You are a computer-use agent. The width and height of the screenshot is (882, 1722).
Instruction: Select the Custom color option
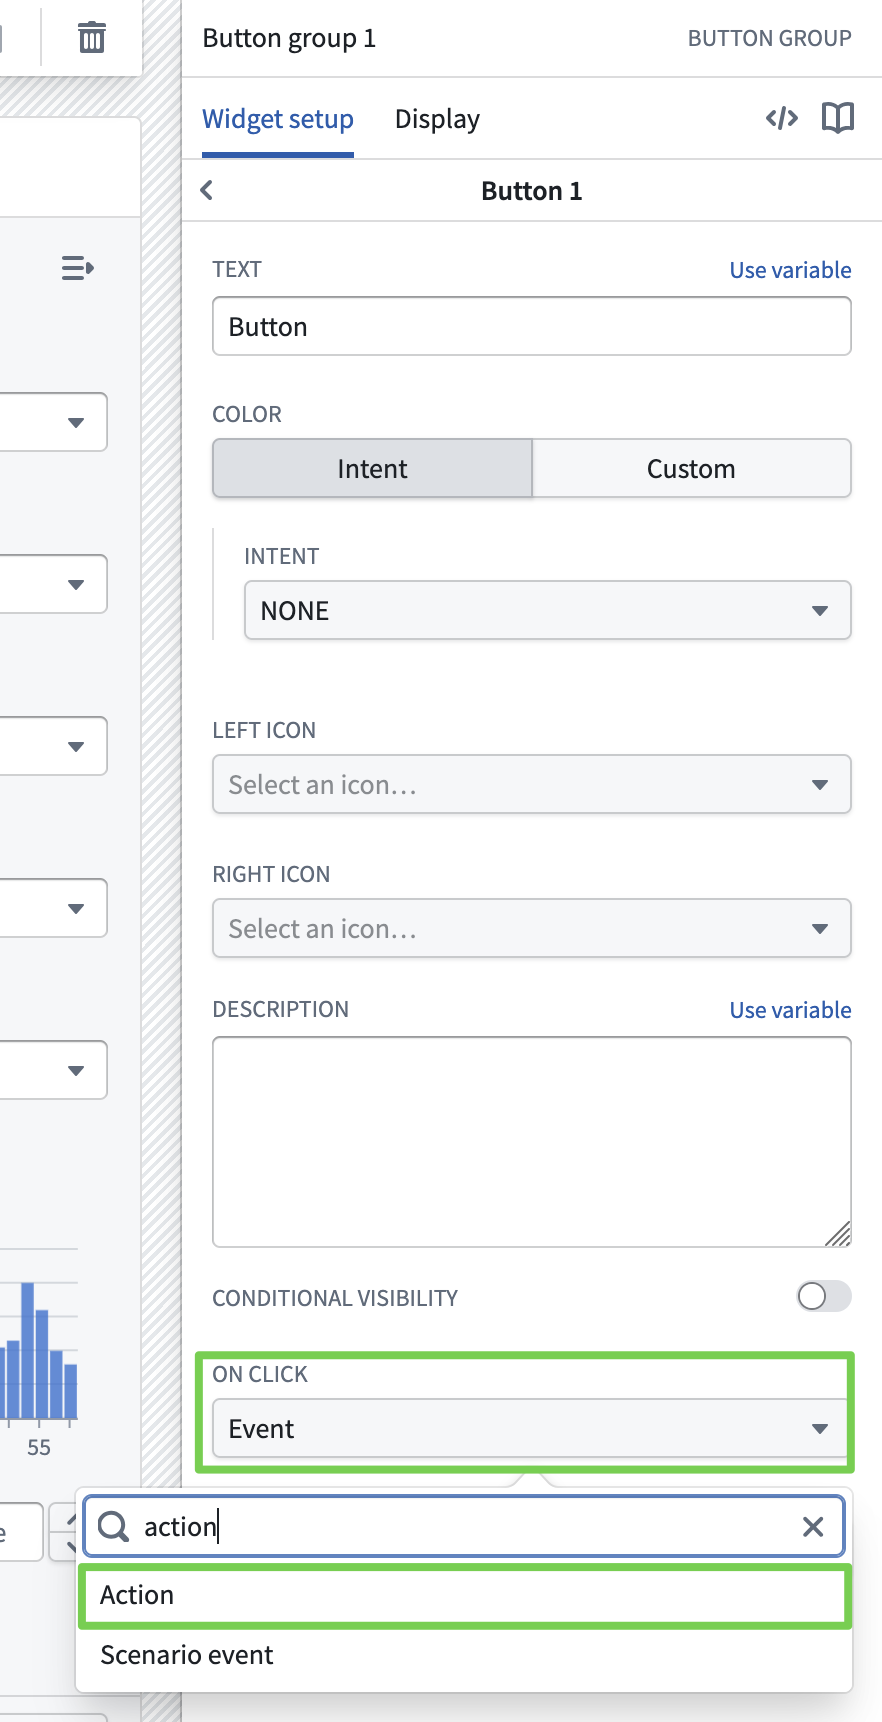point(691,468)
